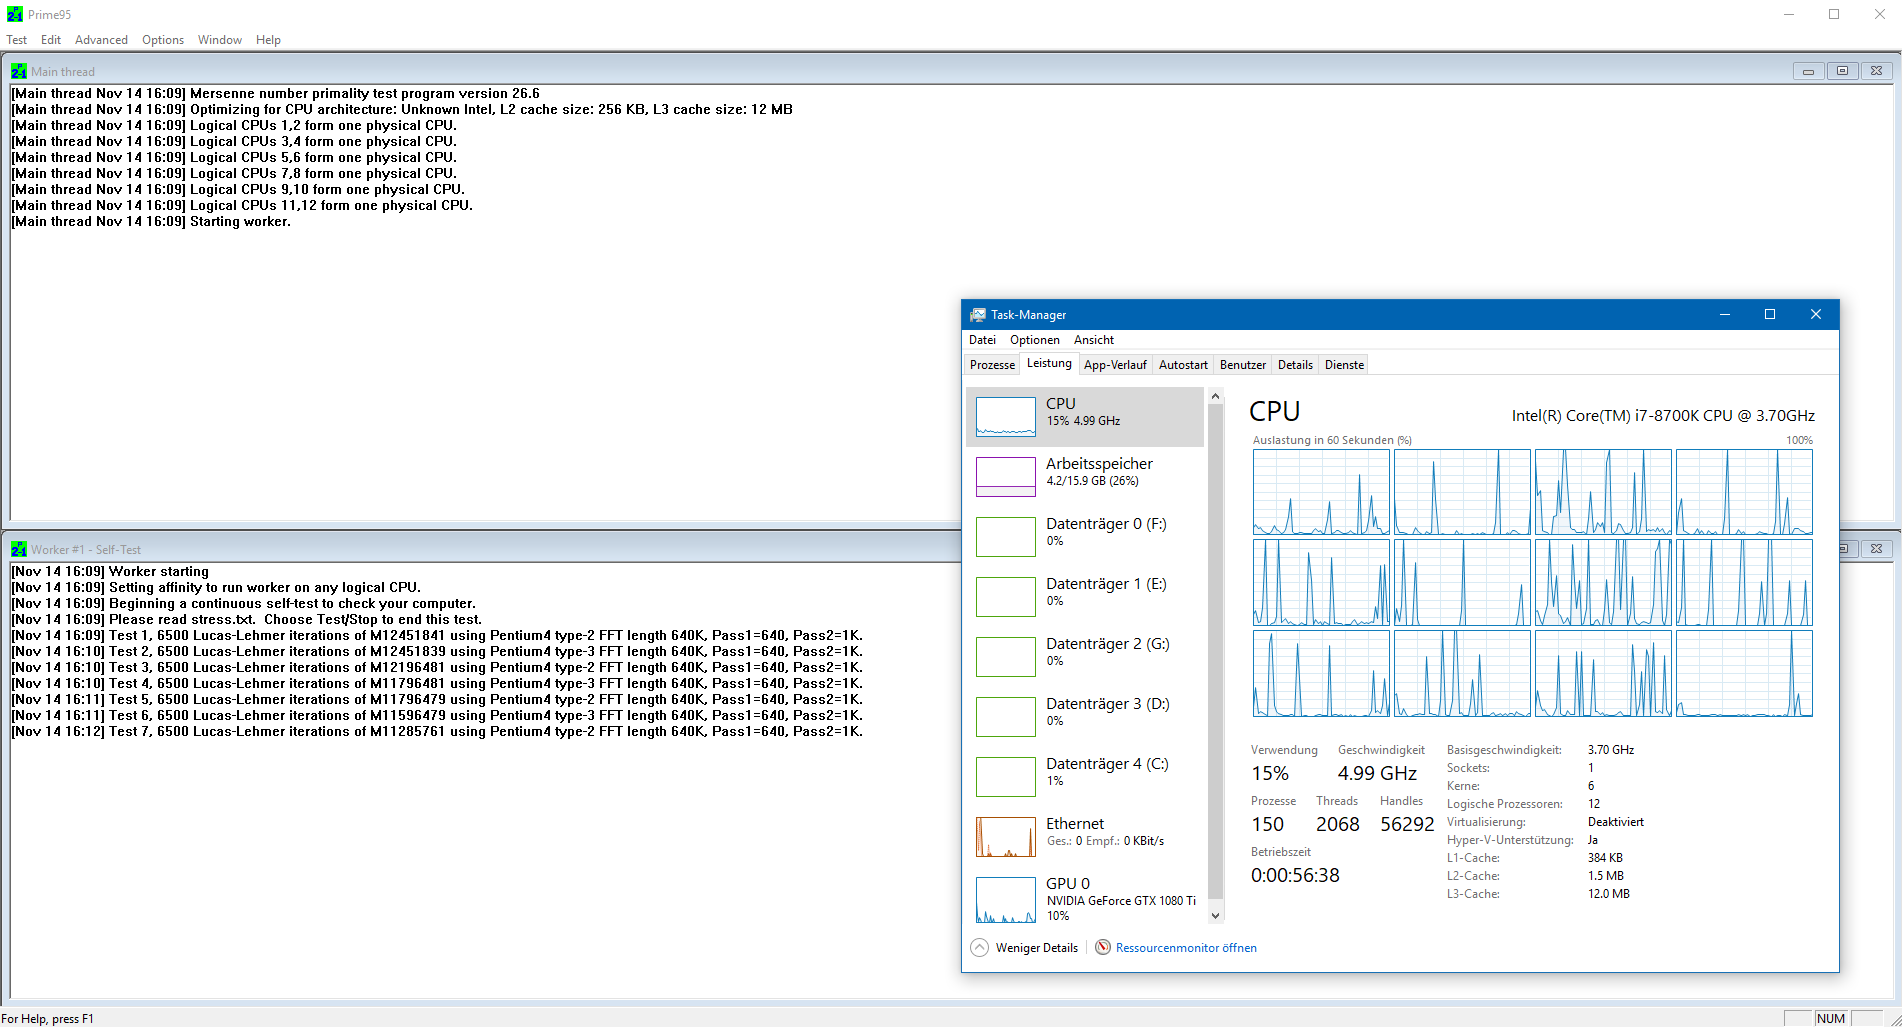Switch to the Details tab

click(x=1295, y=365)
